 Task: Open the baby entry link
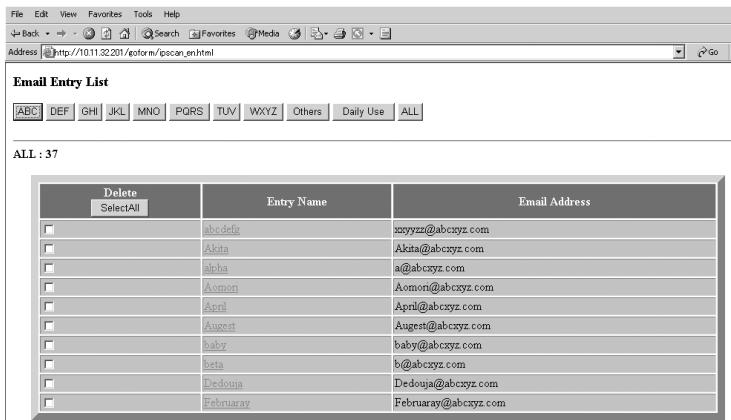215,345
